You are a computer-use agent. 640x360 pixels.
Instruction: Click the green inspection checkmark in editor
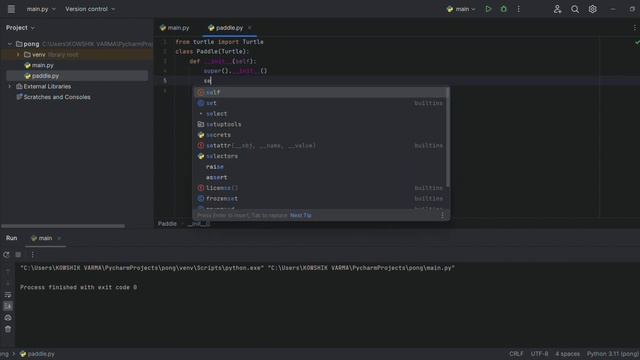[637, 42]
